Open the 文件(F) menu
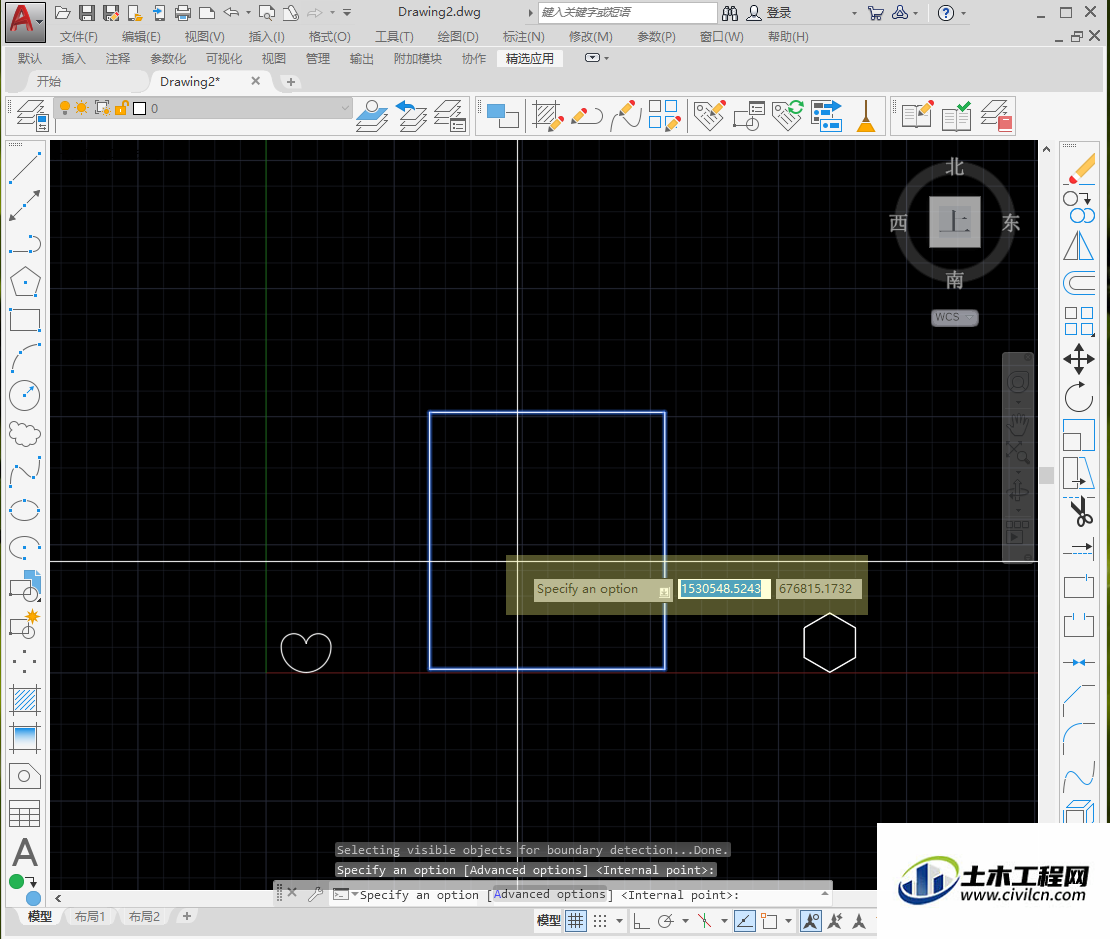This screenshot has height=939, width=1110. (79, 37)
